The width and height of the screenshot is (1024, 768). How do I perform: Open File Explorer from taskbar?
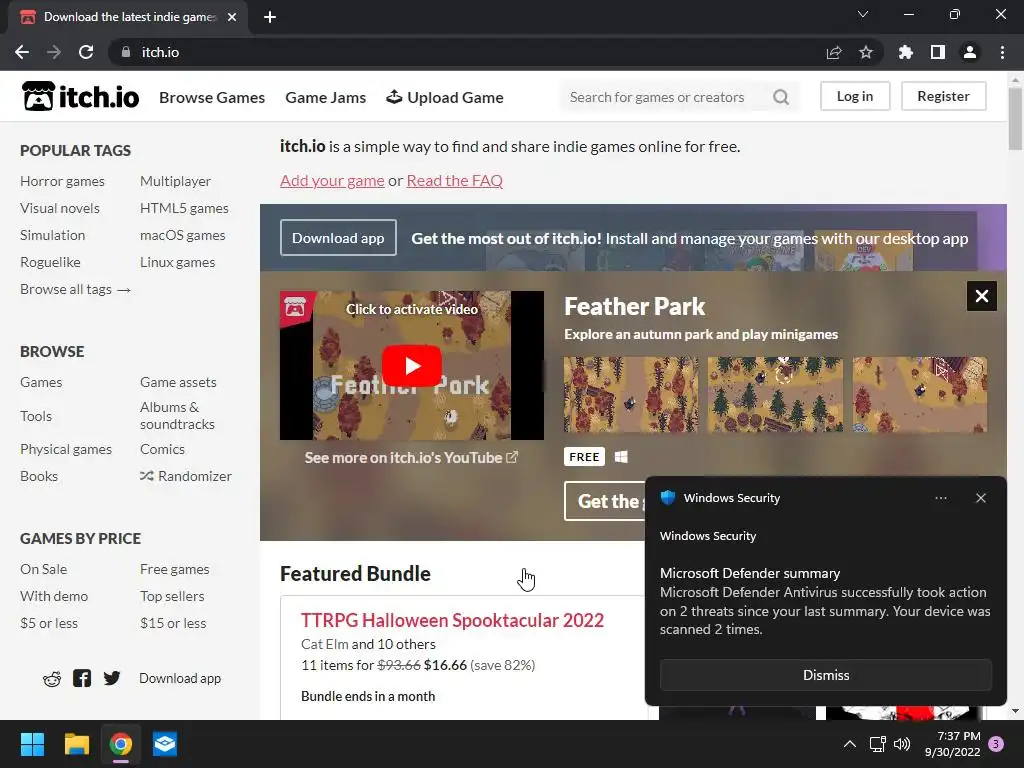tap(76, 744)
